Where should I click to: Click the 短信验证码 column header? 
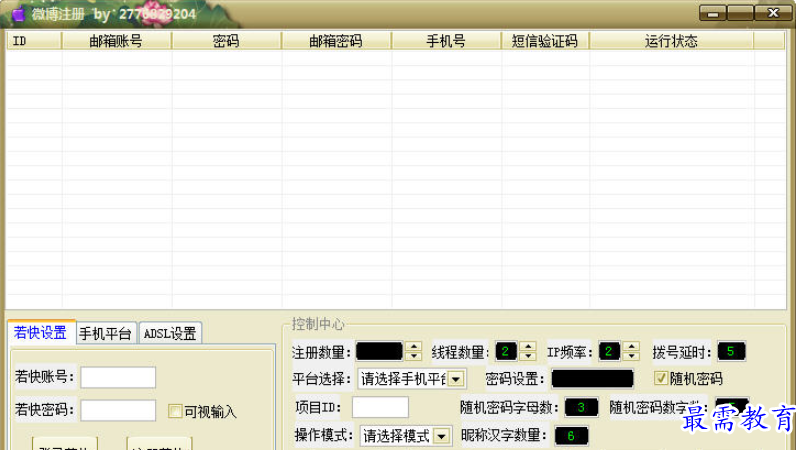(x=545, y=41)
